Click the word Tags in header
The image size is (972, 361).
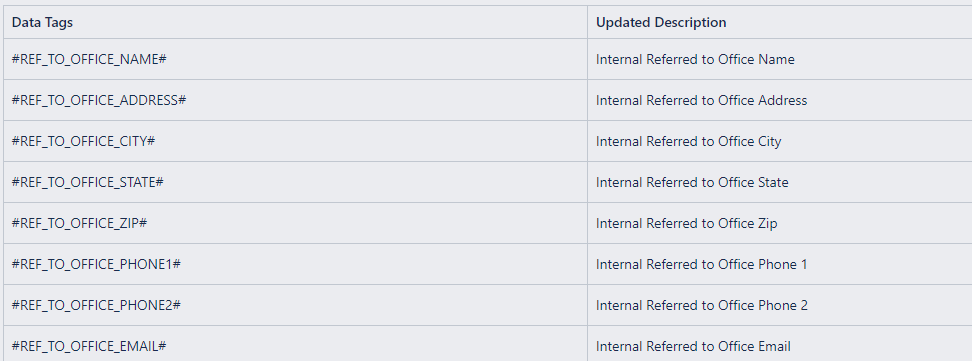coord(59,23)
